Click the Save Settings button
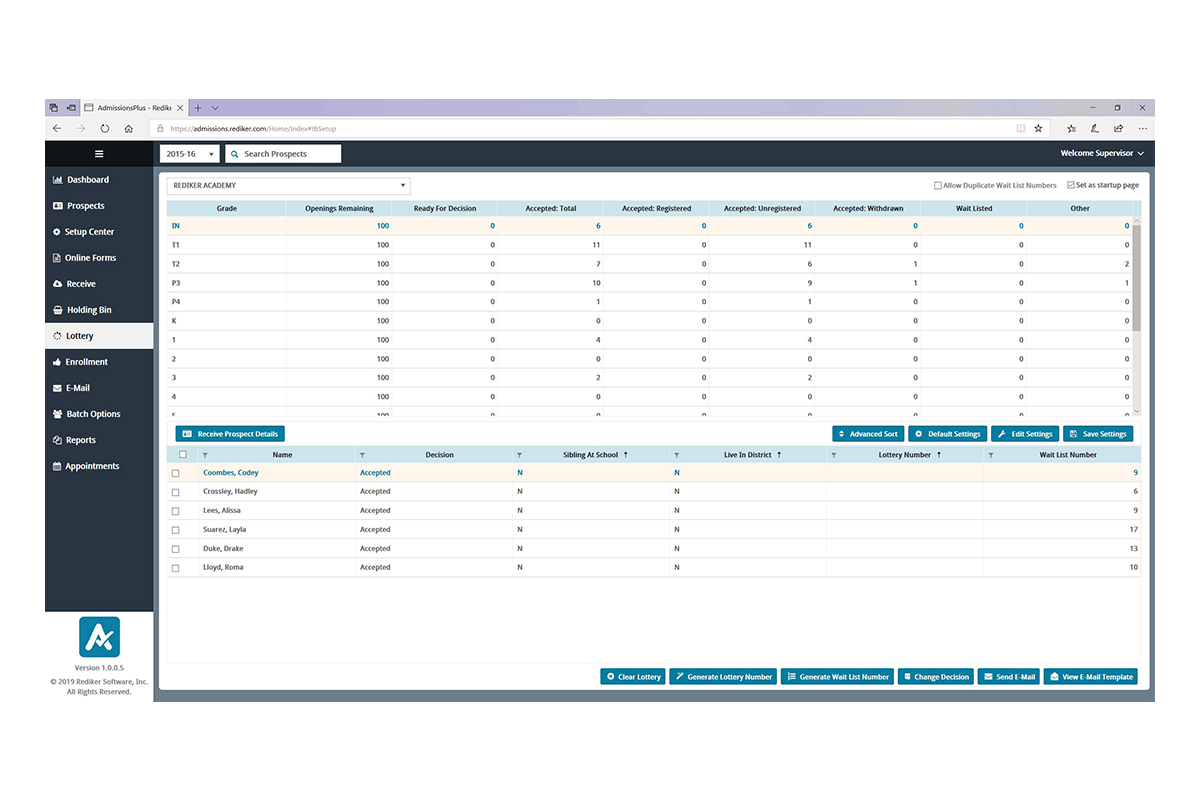This screenshot has height=800, width=1200. click(x=1098, y=434)
